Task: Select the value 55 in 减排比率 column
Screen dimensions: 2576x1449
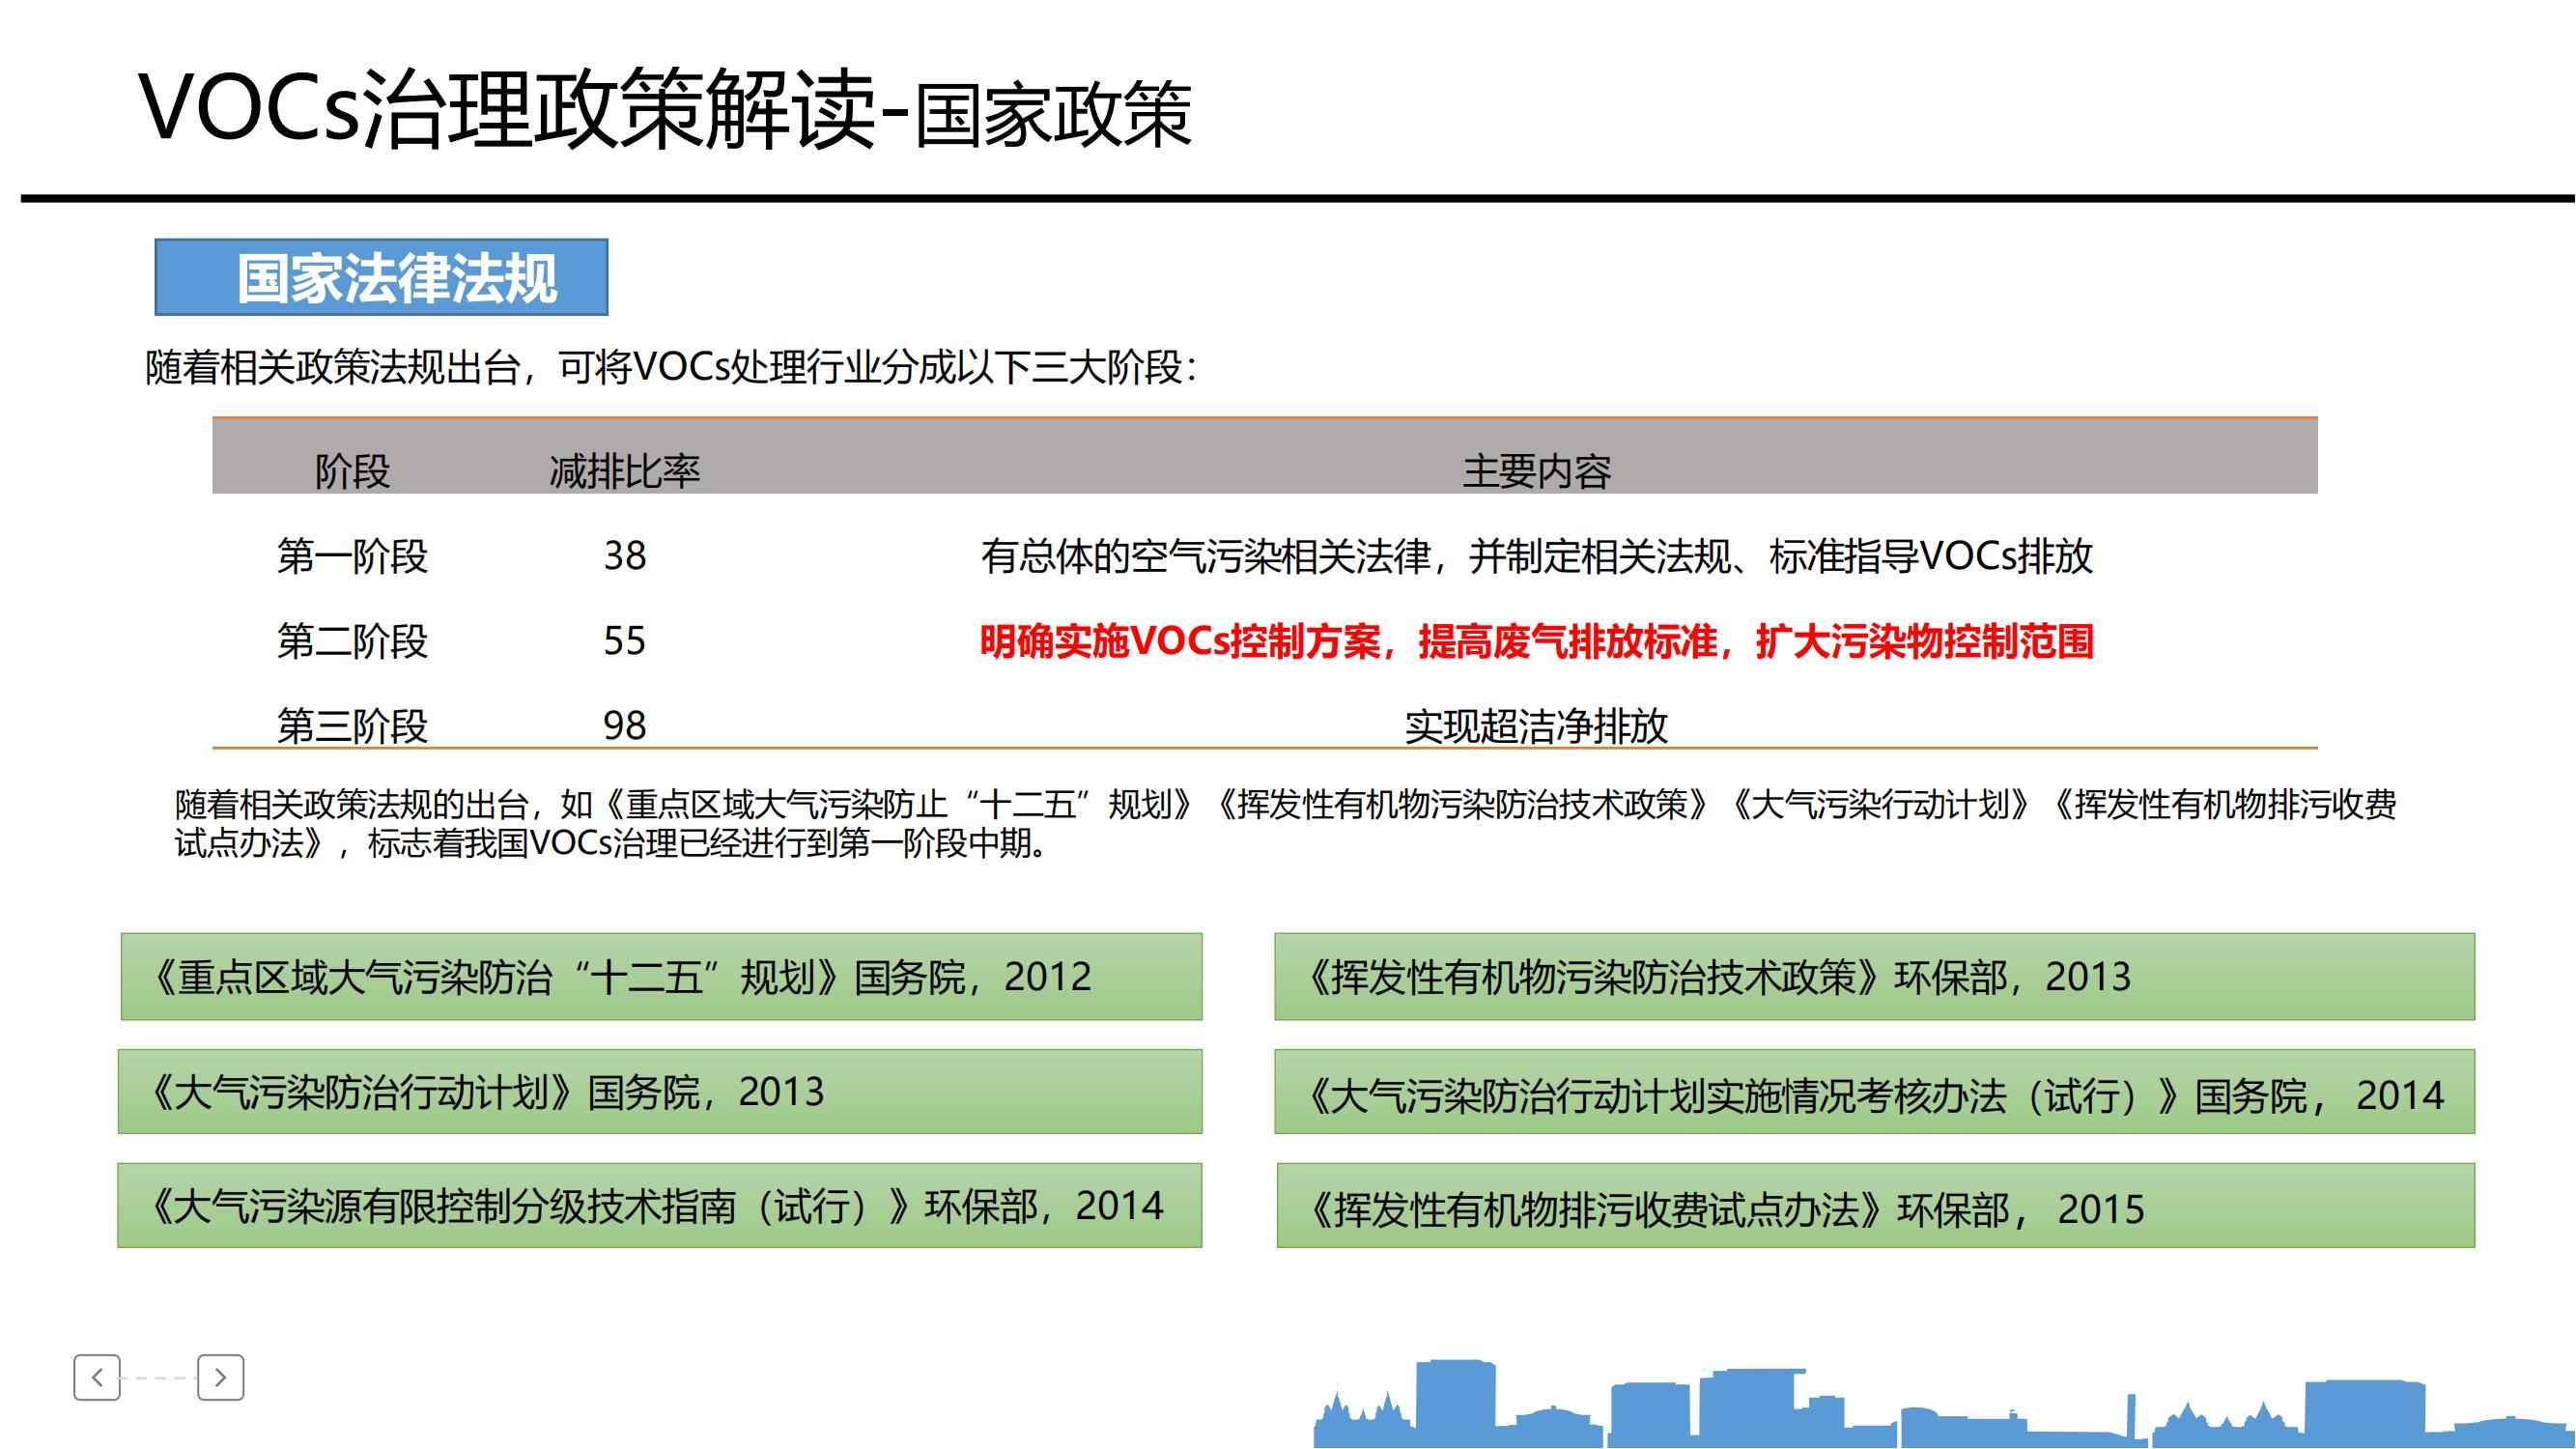Action: pos(624,640)
